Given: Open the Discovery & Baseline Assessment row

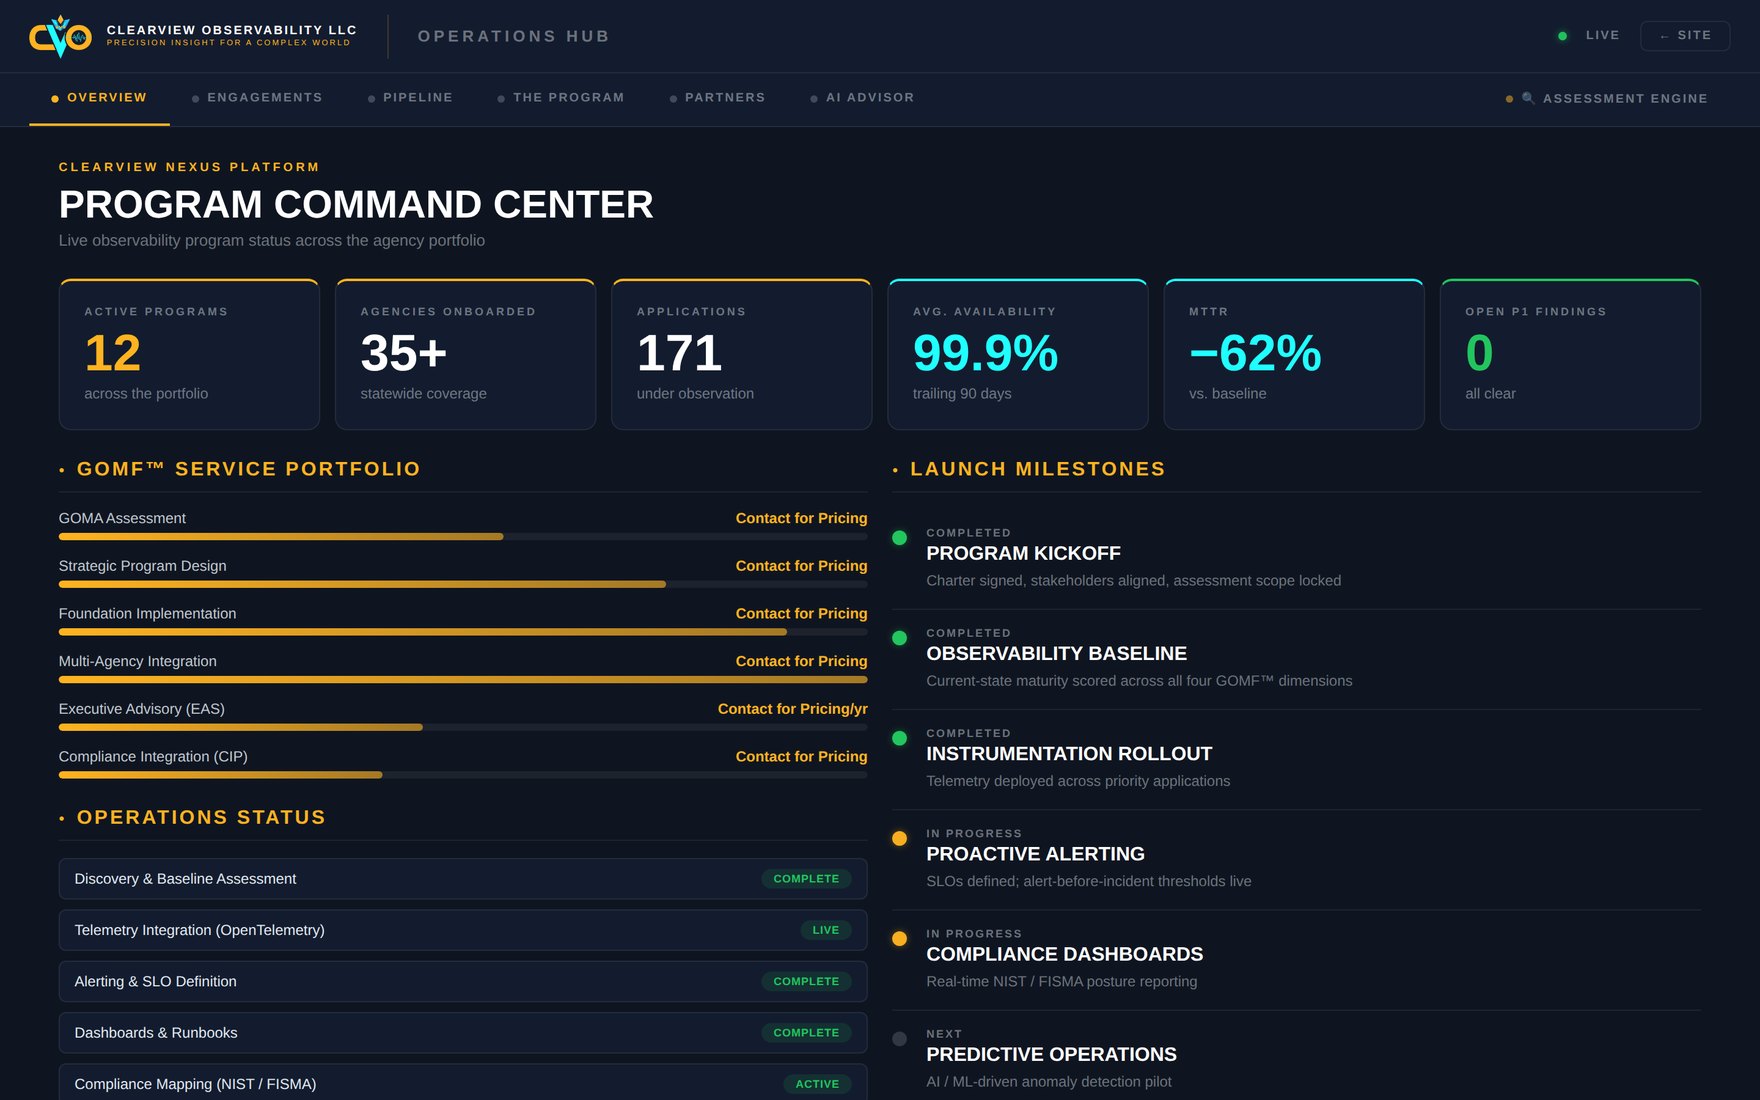Looking at the screenshot, I should tap(463, 879).
